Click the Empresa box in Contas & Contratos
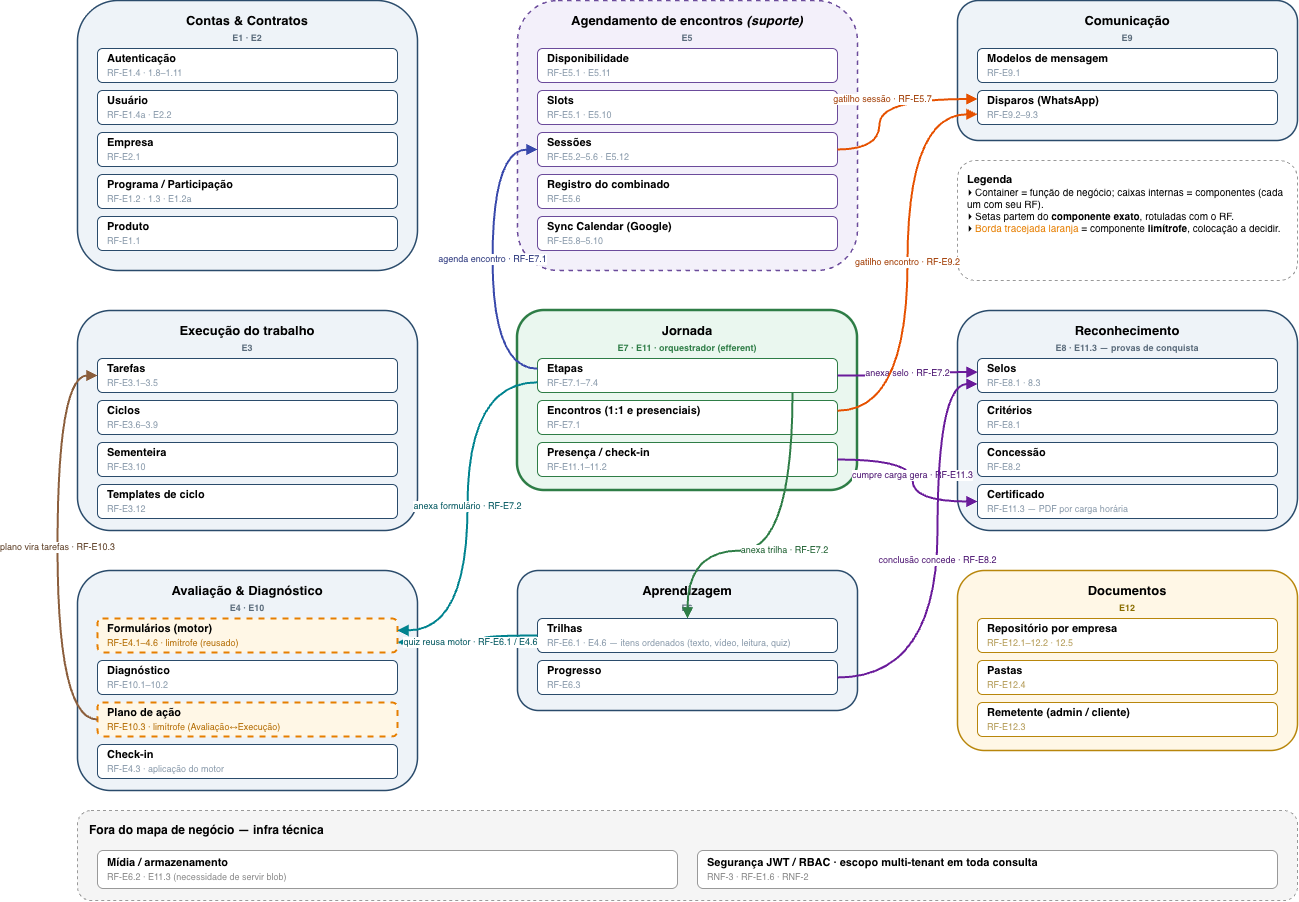Viewport: 1299px width, 902px height. tap(247, 149)
